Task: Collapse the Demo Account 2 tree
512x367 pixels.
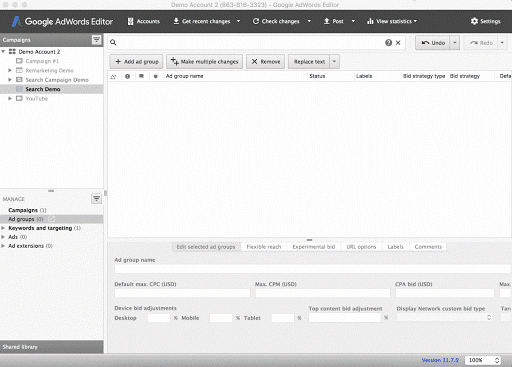Action: click(x=3, y=52)
